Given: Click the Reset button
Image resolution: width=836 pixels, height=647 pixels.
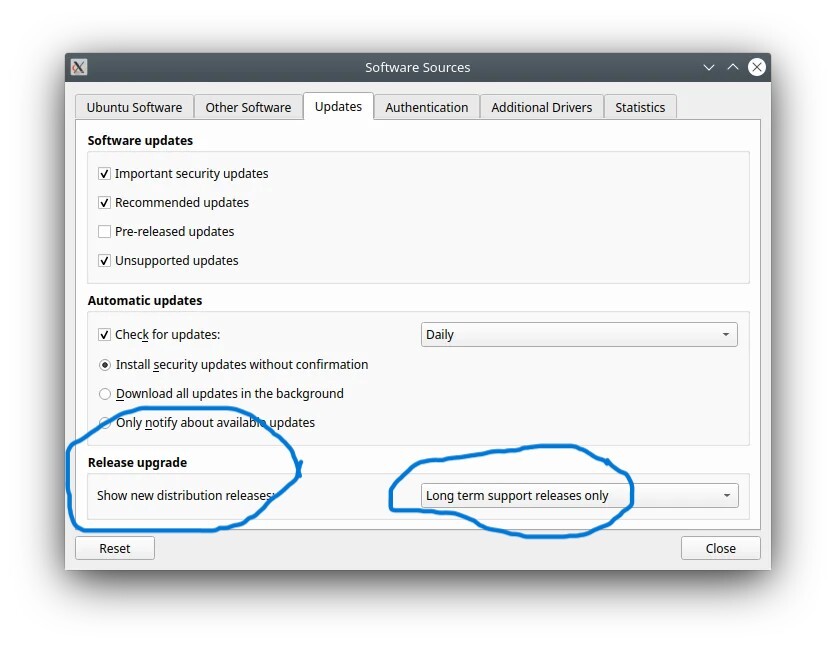Looking at the screenshot, I should (x=115, y=548).
